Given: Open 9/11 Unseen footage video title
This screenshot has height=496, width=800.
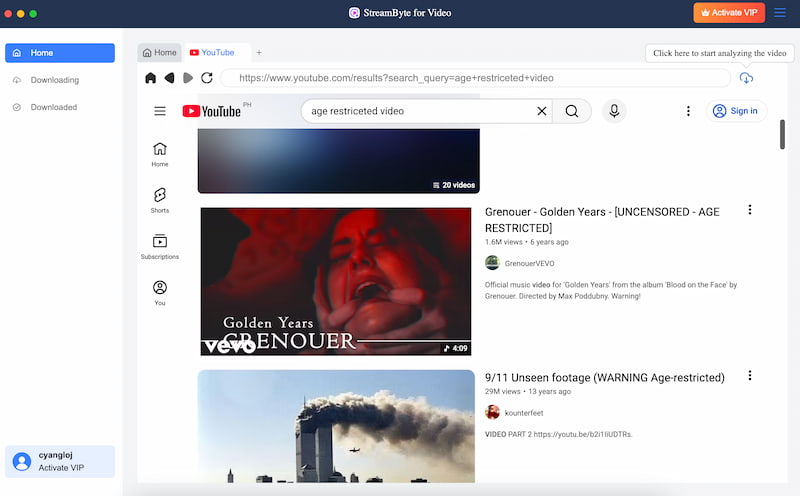Looking at the screenshot, I should coord(605,378).
